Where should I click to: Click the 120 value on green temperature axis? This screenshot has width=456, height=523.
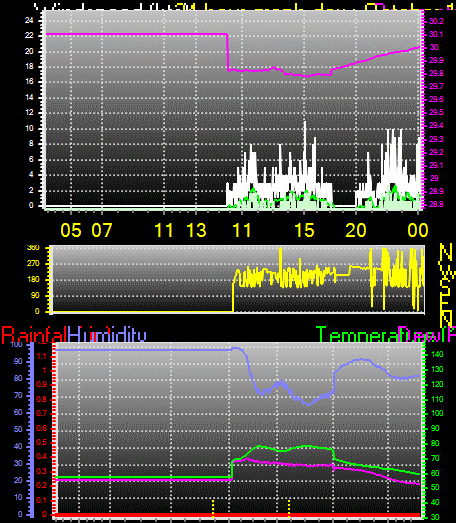tap(437, 385)
